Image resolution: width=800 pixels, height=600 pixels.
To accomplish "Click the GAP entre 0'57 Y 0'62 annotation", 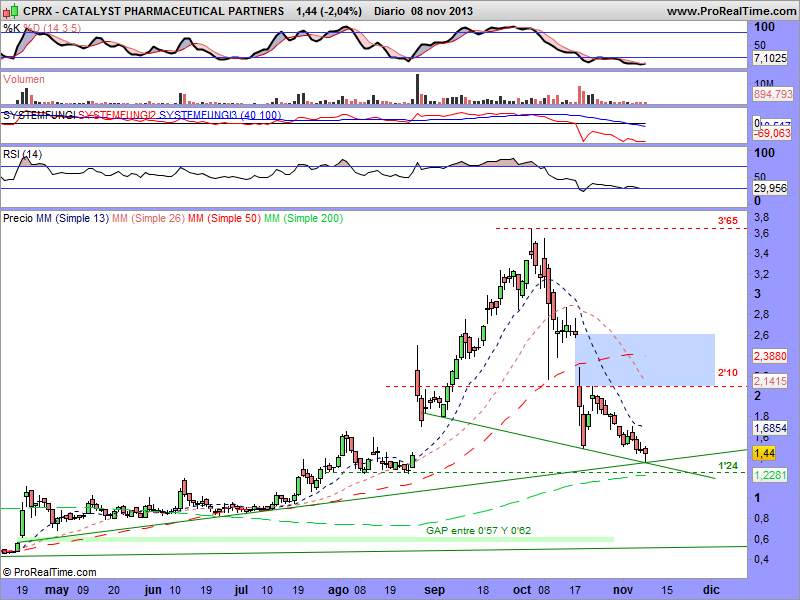I will (478, 531).
